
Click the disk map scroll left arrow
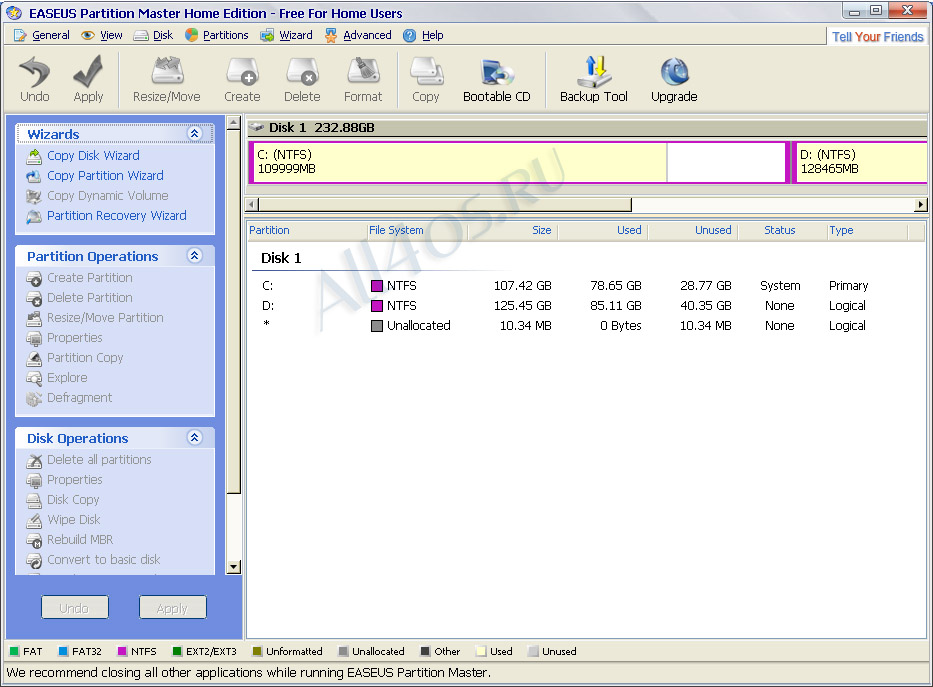click(x=252, y=205)
